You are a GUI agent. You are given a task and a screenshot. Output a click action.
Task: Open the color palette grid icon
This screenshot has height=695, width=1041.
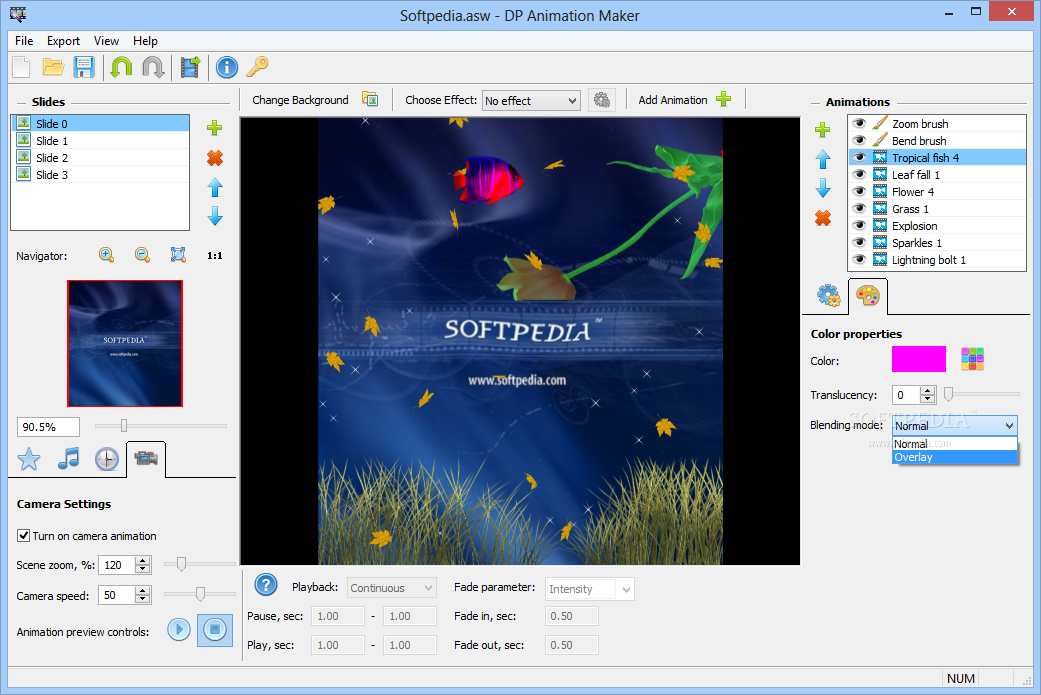pos(973,359)
